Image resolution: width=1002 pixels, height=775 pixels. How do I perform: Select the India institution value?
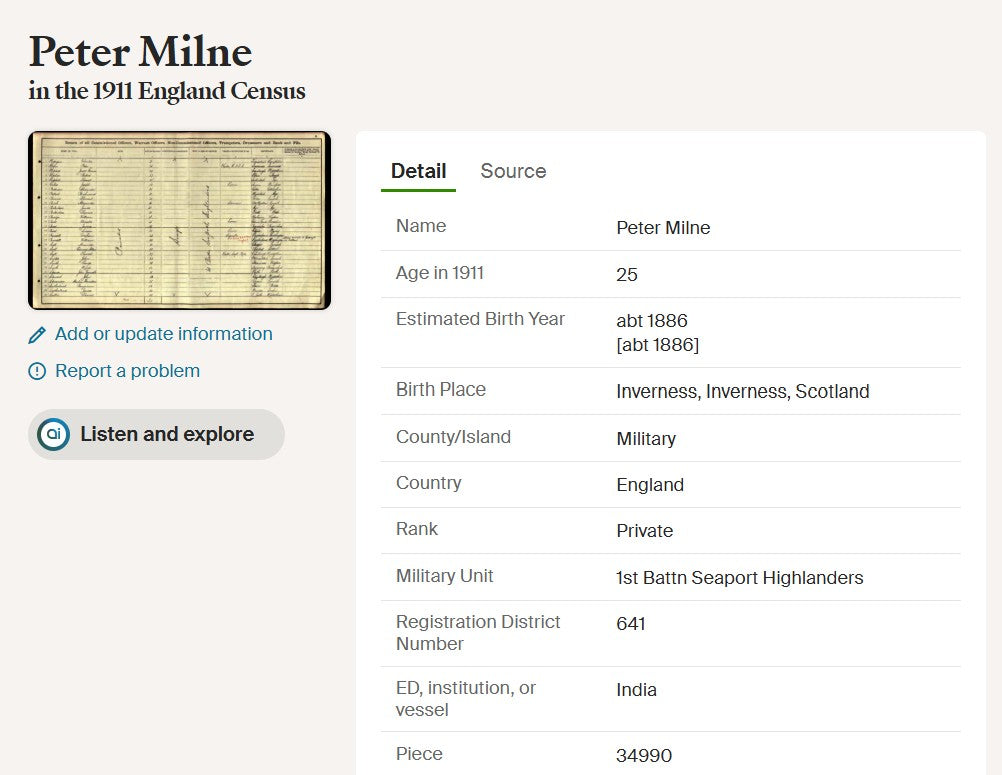pyautogui.click(x=636, y=690)
